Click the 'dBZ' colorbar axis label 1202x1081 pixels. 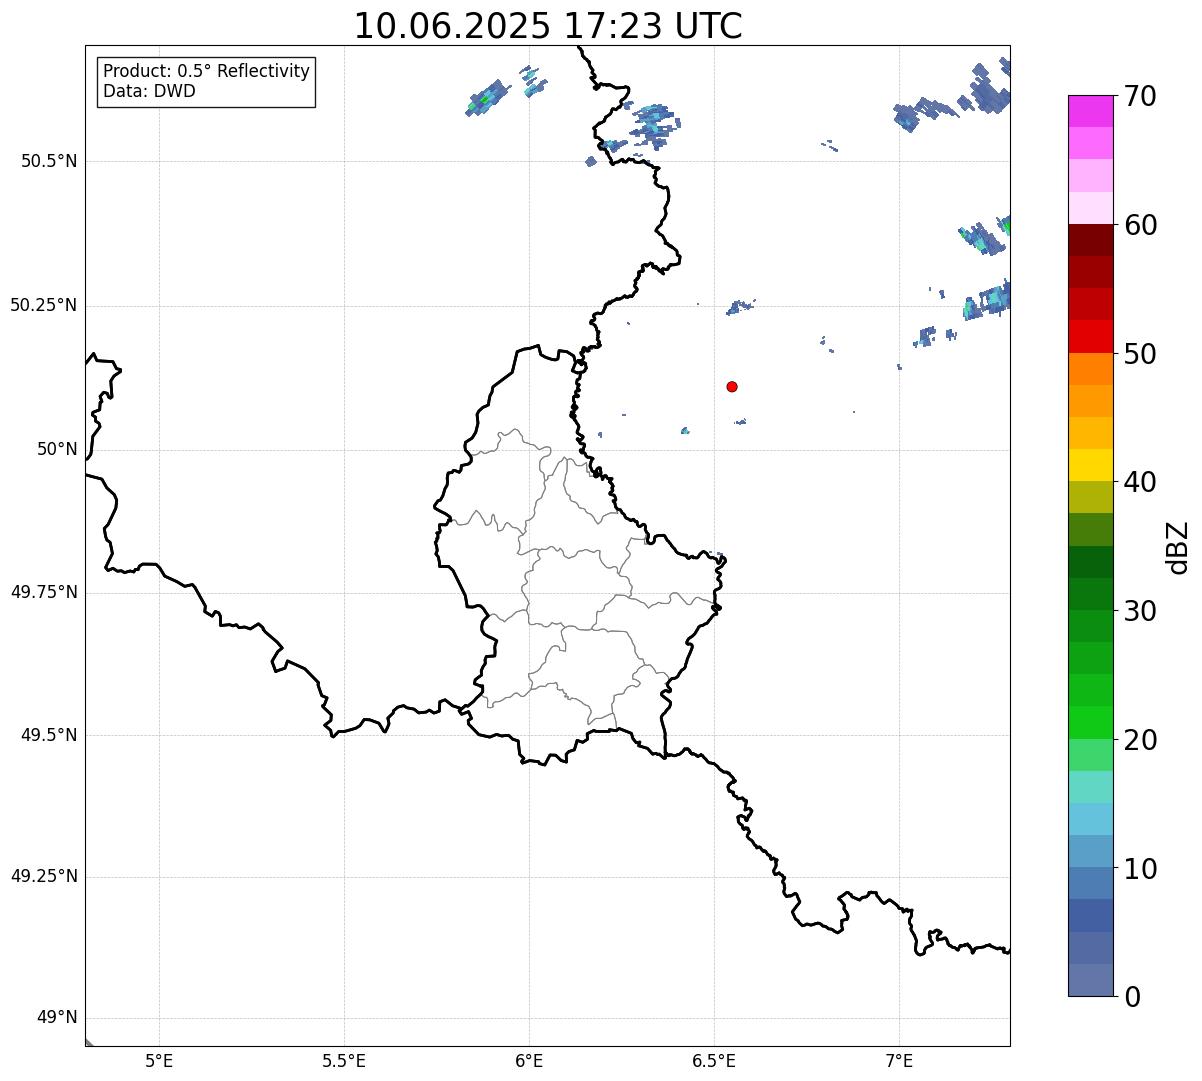[x=1178, y=547]
